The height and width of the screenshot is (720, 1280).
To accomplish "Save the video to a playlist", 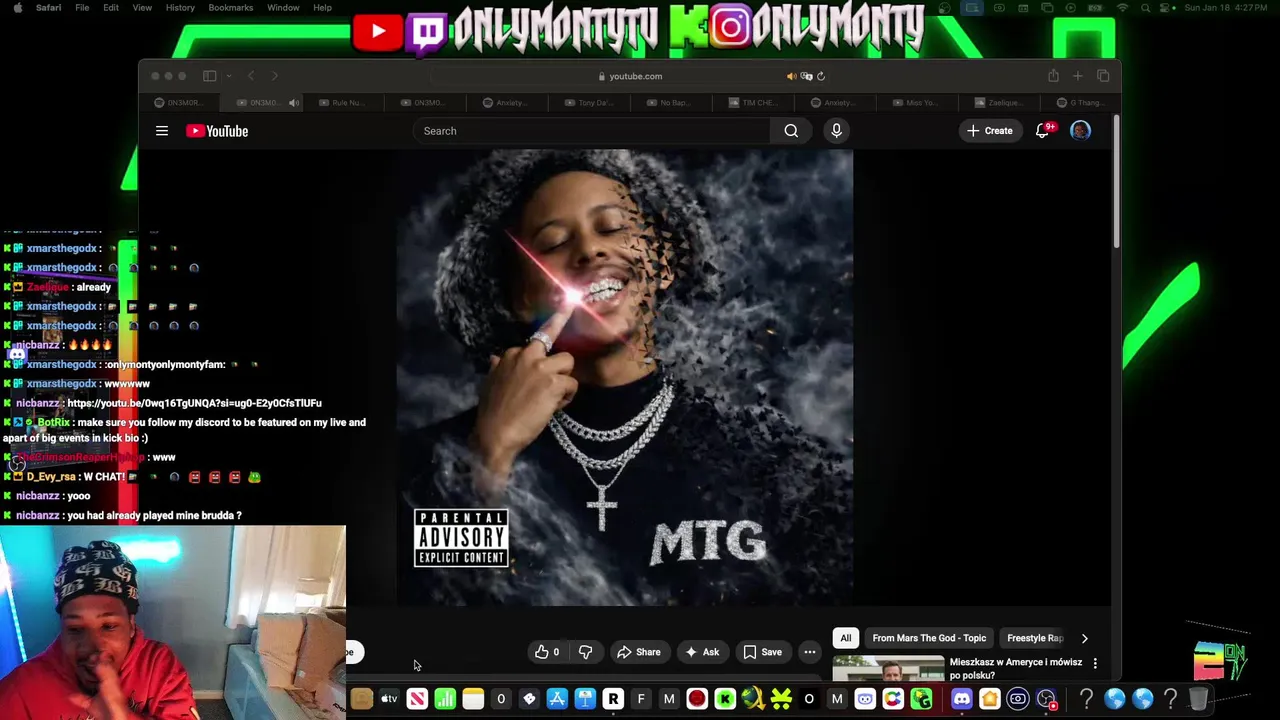I will coord(762,652).
